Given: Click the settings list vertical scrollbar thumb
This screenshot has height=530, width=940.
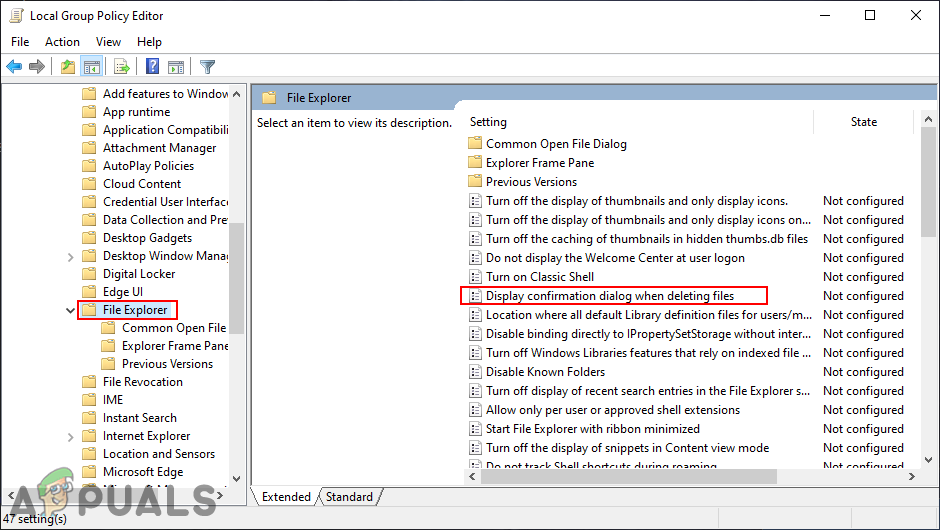Looking at the screenshot, I should (928, 182).
